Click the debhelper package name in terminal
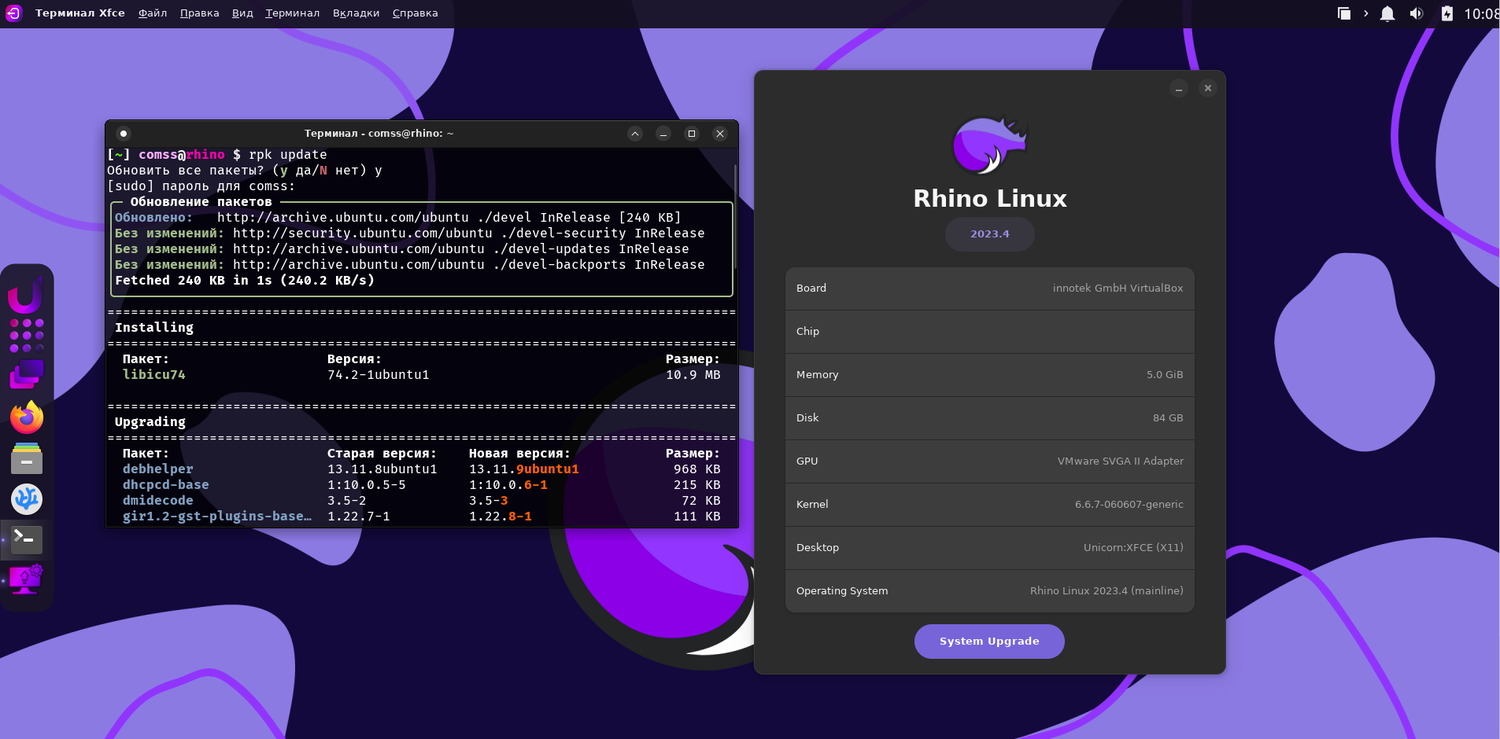The image size is (1500, 739). pyautogui.click(x=158, y=469)
